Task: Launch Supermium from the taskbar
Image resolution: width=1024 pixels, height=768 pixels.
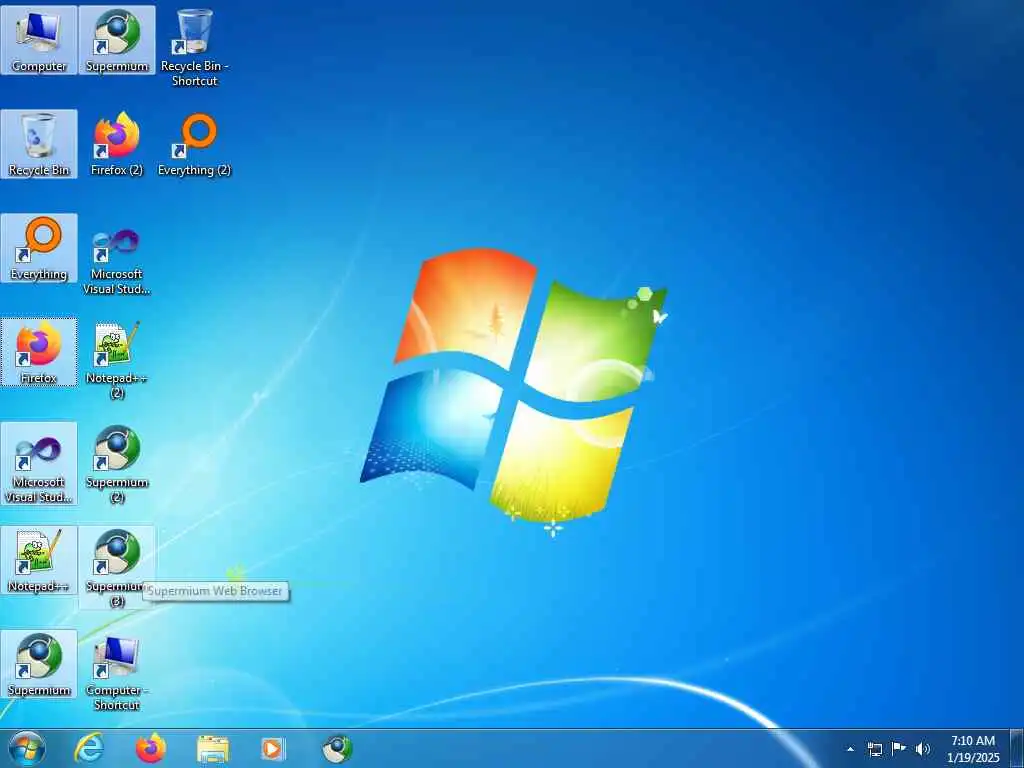Action: (337, 748)
